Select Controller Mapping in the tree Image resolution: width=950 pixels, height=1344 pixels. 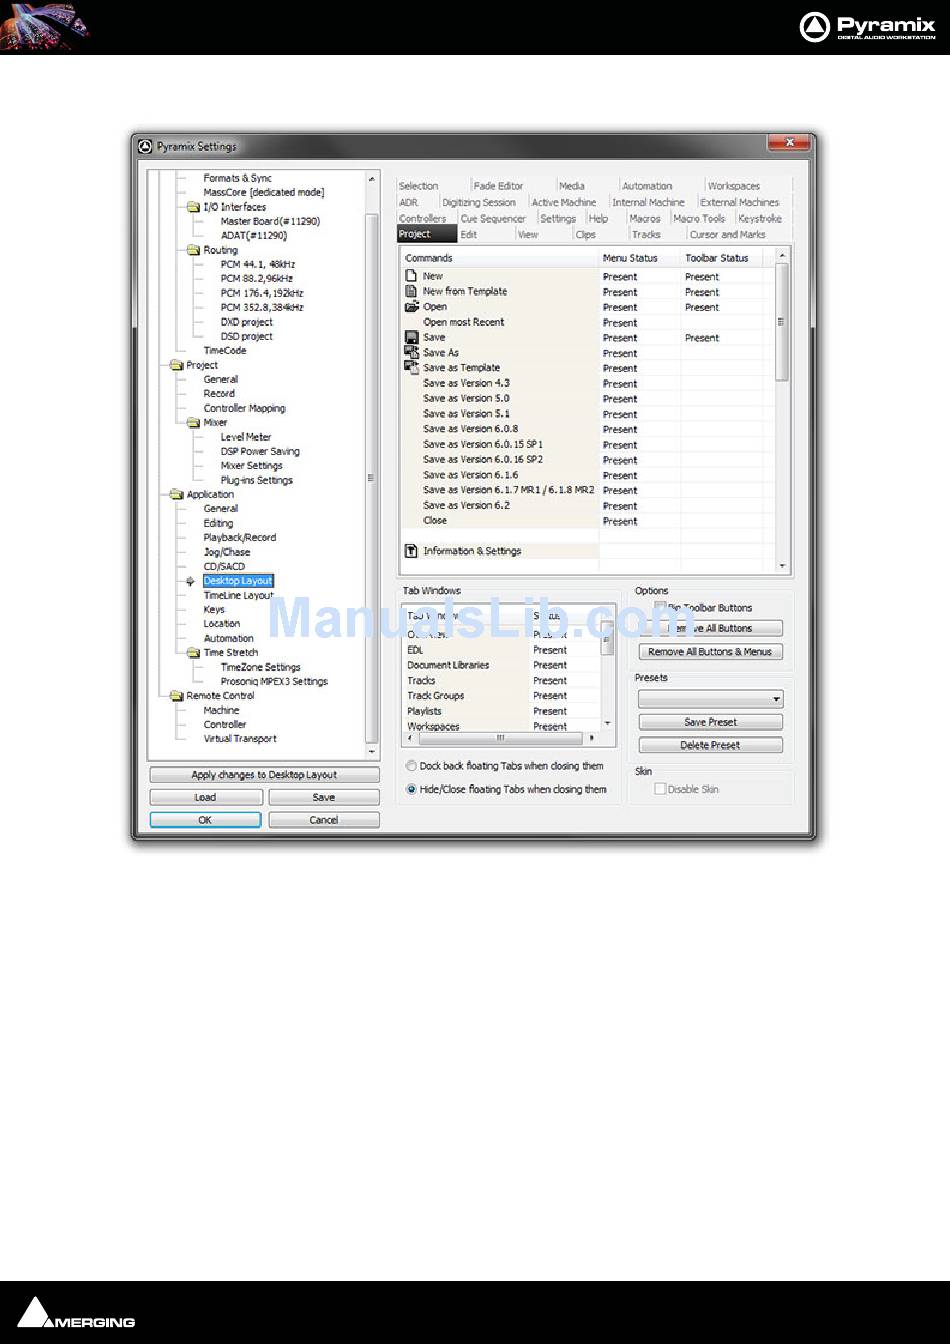tap(245, 408)
